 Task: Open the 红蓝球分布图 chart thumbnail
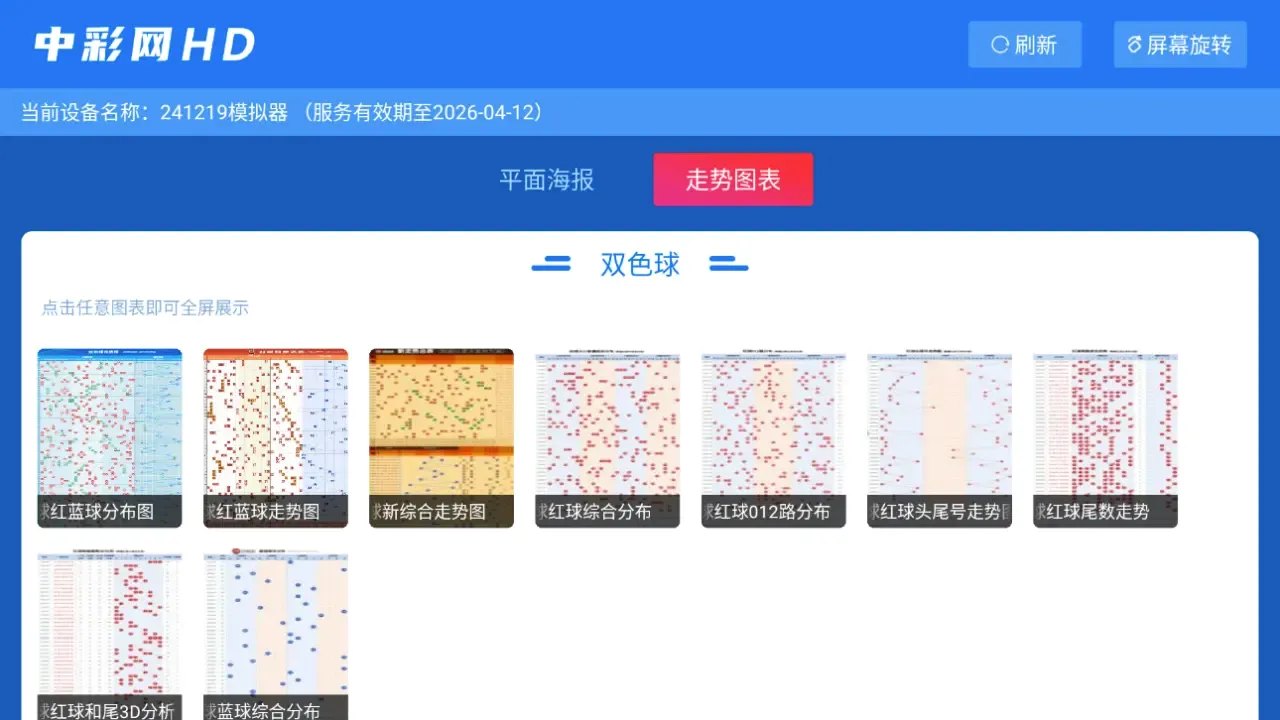pos(110,438)
